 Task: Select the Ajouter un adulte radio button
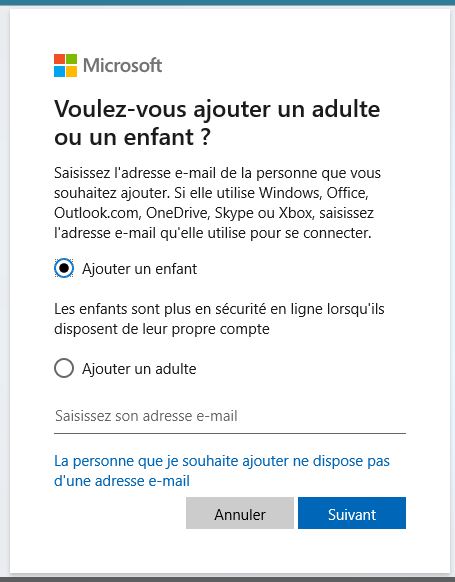64,368
